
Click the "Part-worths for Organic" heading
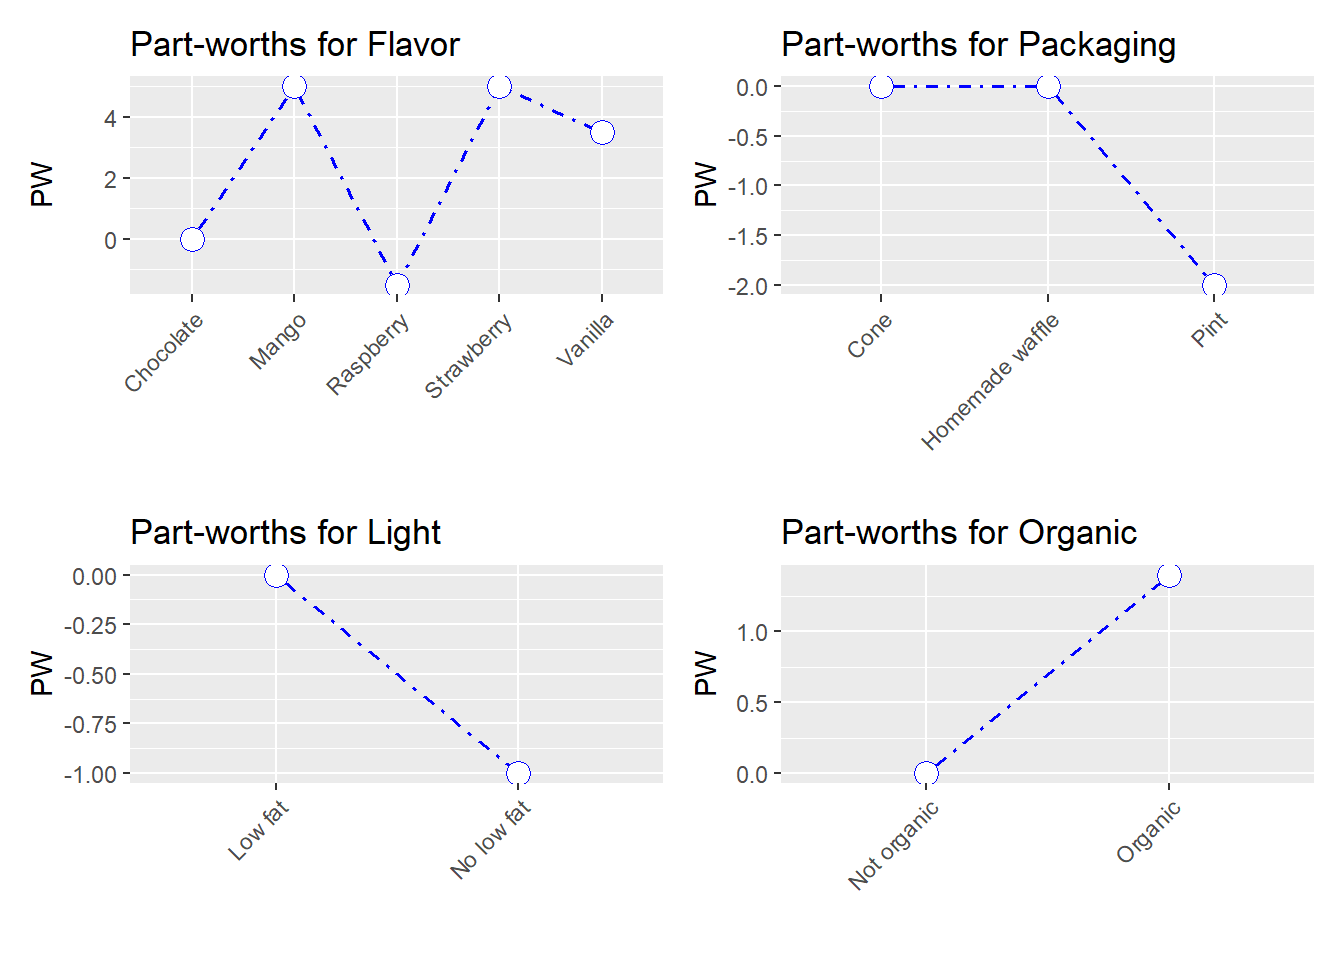point(958,533)
